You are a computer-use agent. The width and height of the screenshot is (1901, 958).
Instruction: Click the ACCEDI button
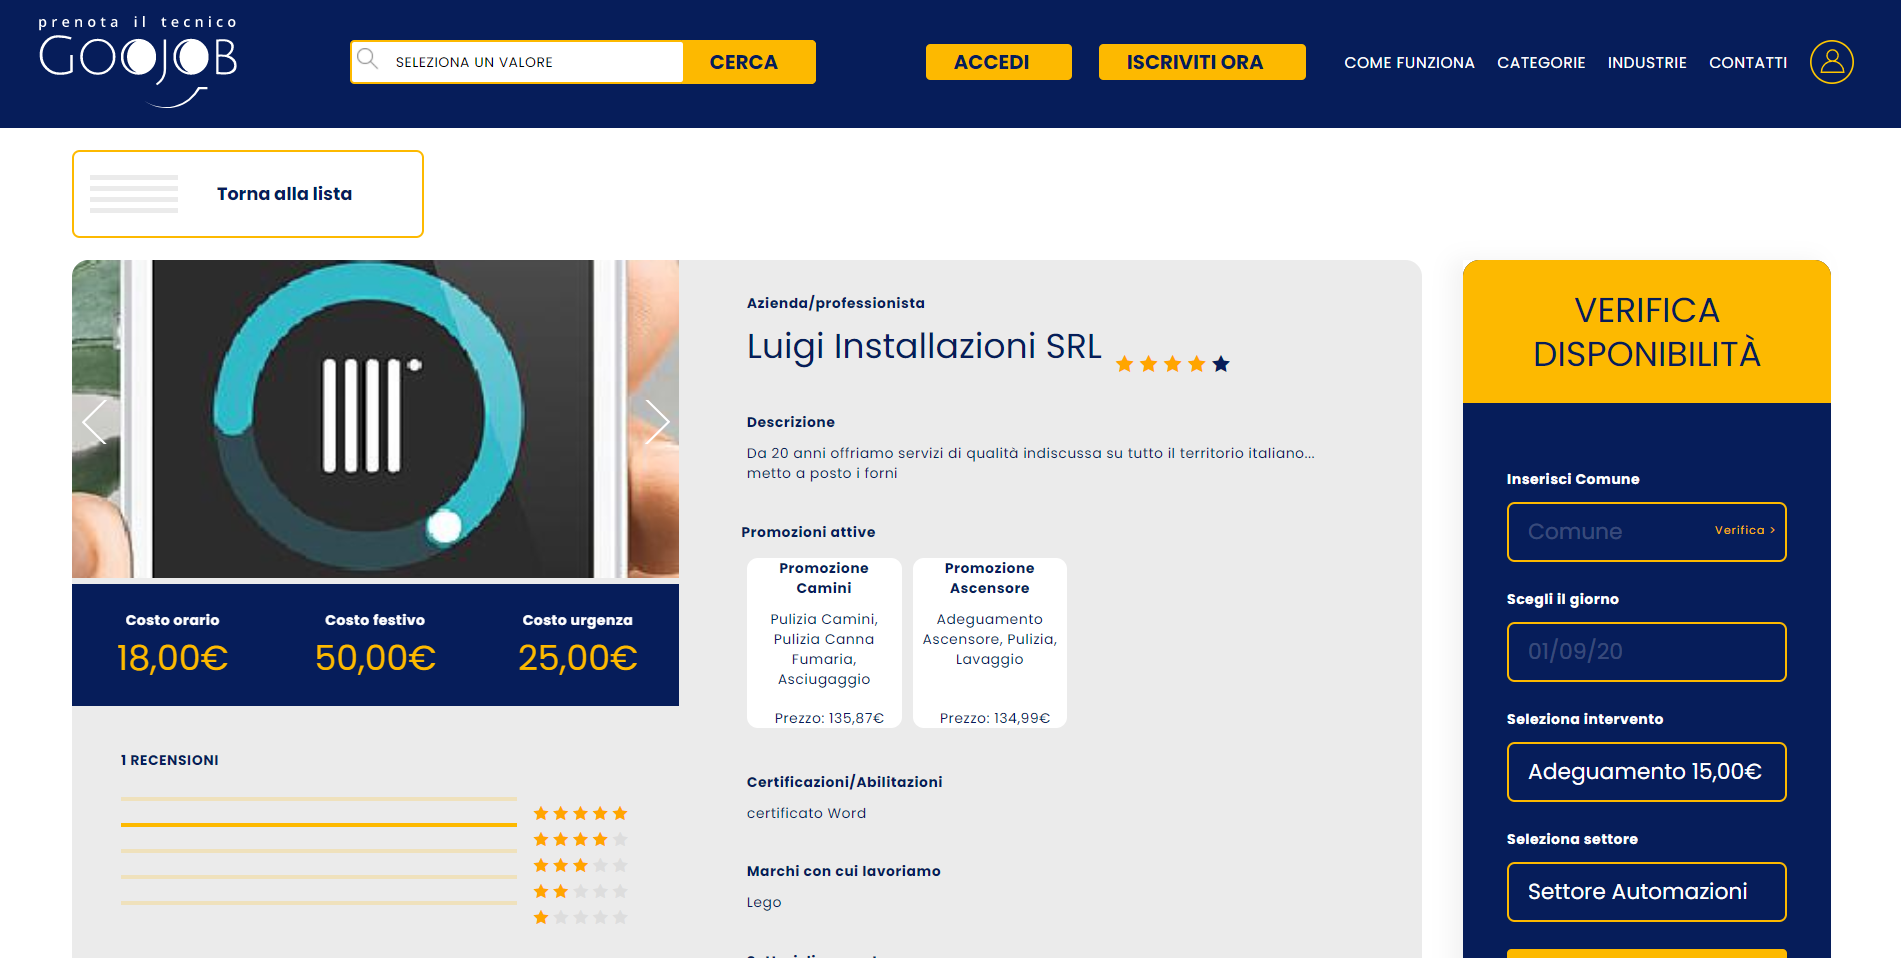[998, 62]
